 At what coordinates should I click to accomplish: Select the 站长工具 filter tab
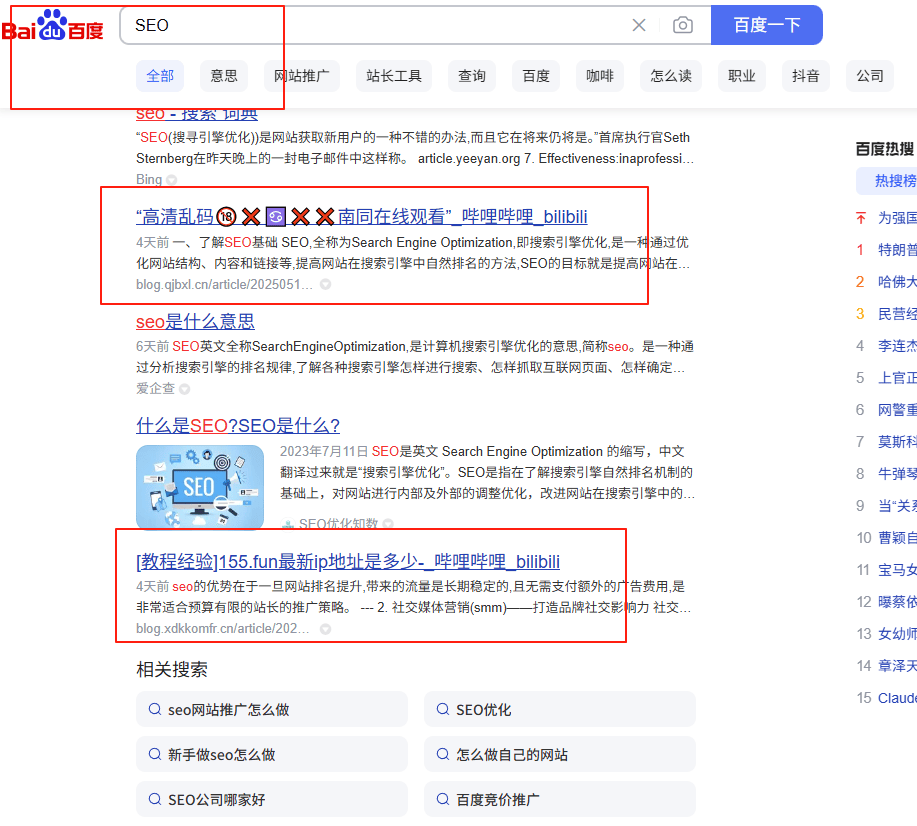(x=394, y=76)
